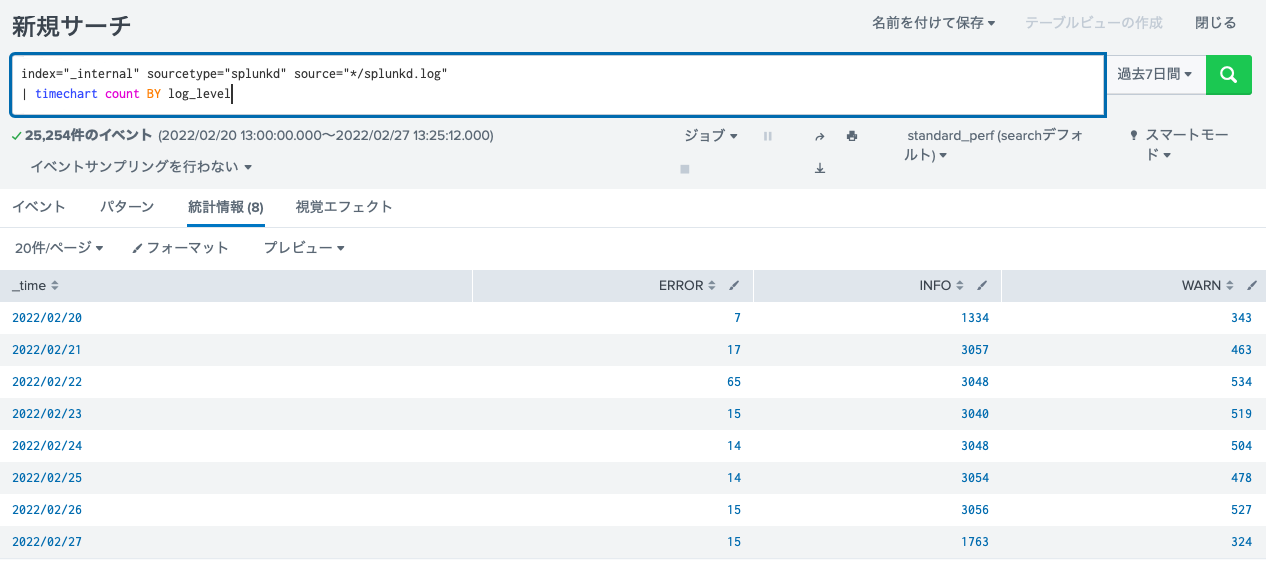This screenshot has height=571, width=1266.
Task: Click WARN value 343 for 2022/02/20
Action: (1241, 318)
